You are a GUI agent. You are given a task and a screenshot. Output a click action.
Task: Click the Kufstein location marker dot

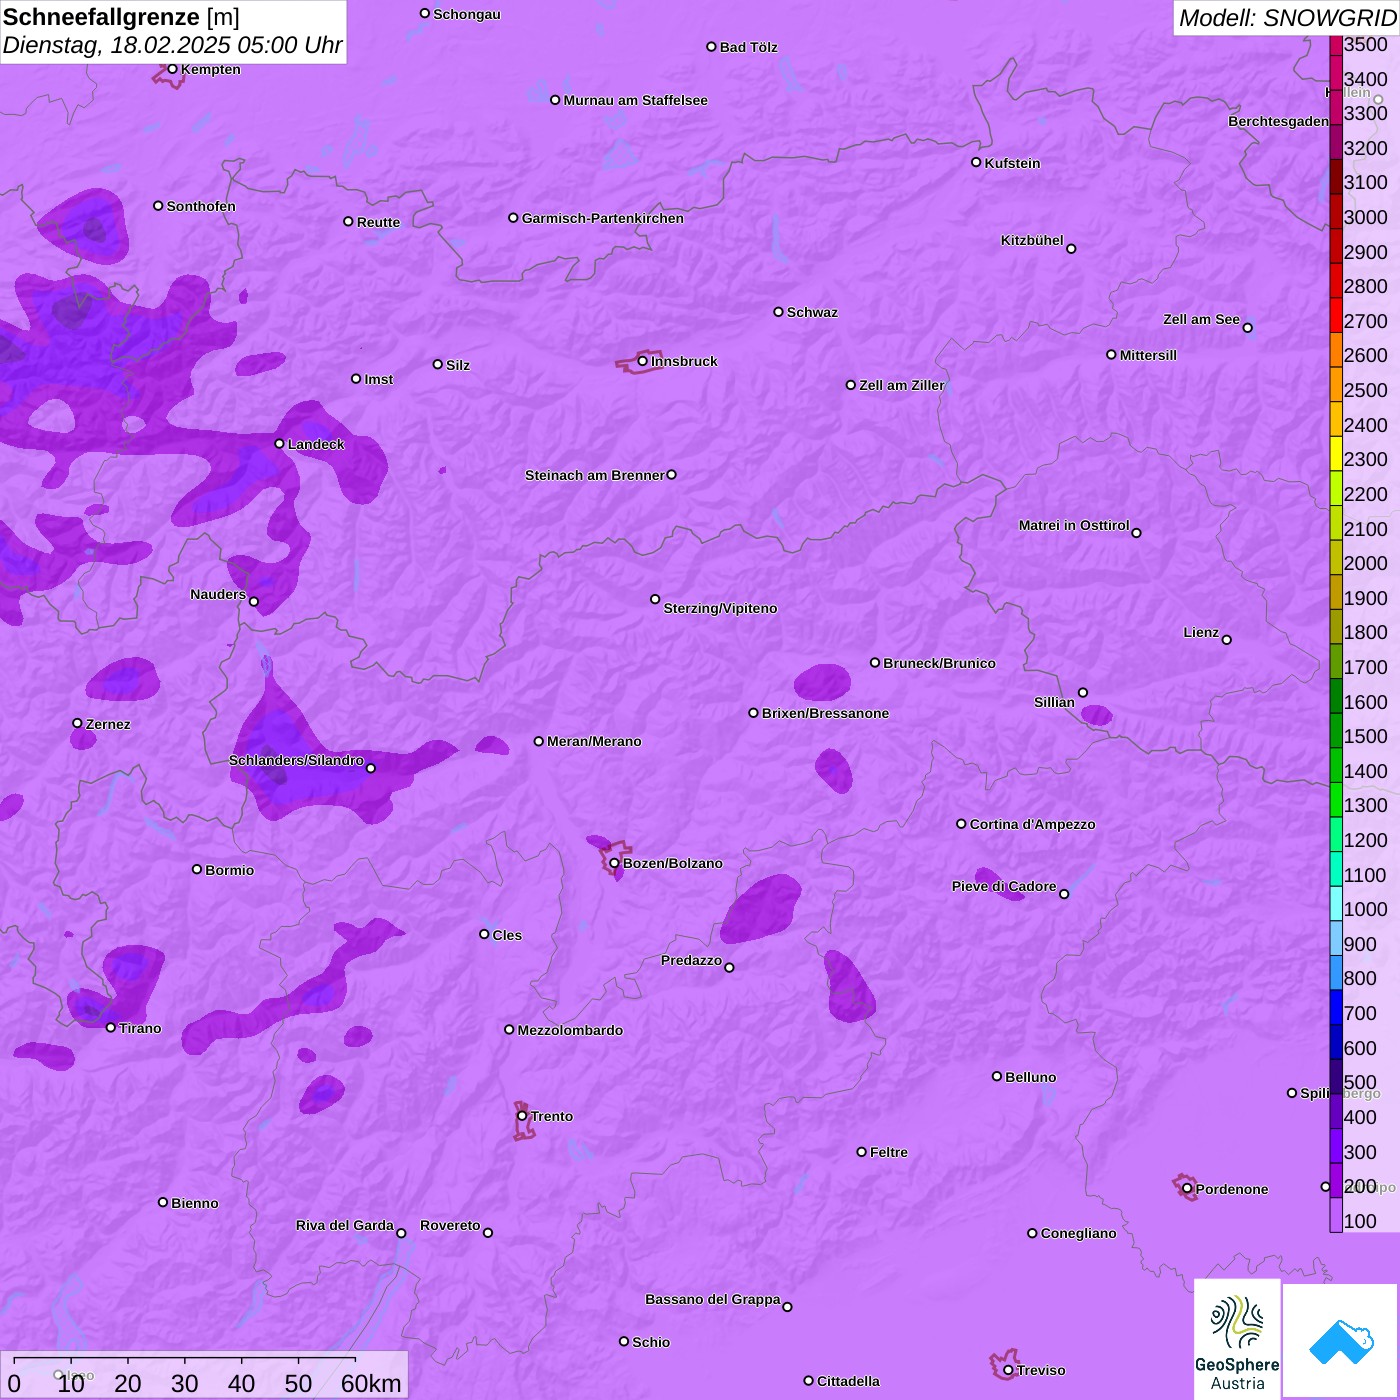point(976,162)
